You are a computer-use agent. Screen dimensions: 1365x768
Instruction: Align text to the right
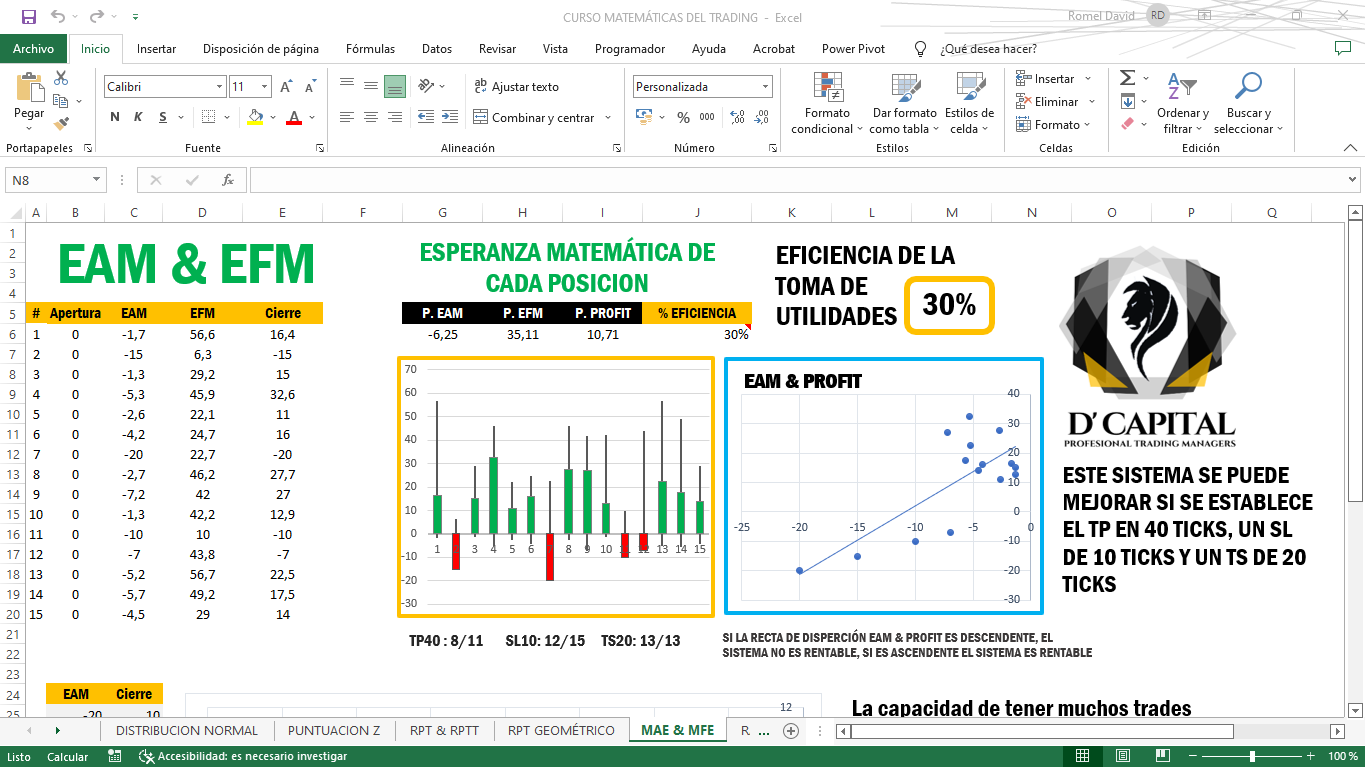coord(394,117)
